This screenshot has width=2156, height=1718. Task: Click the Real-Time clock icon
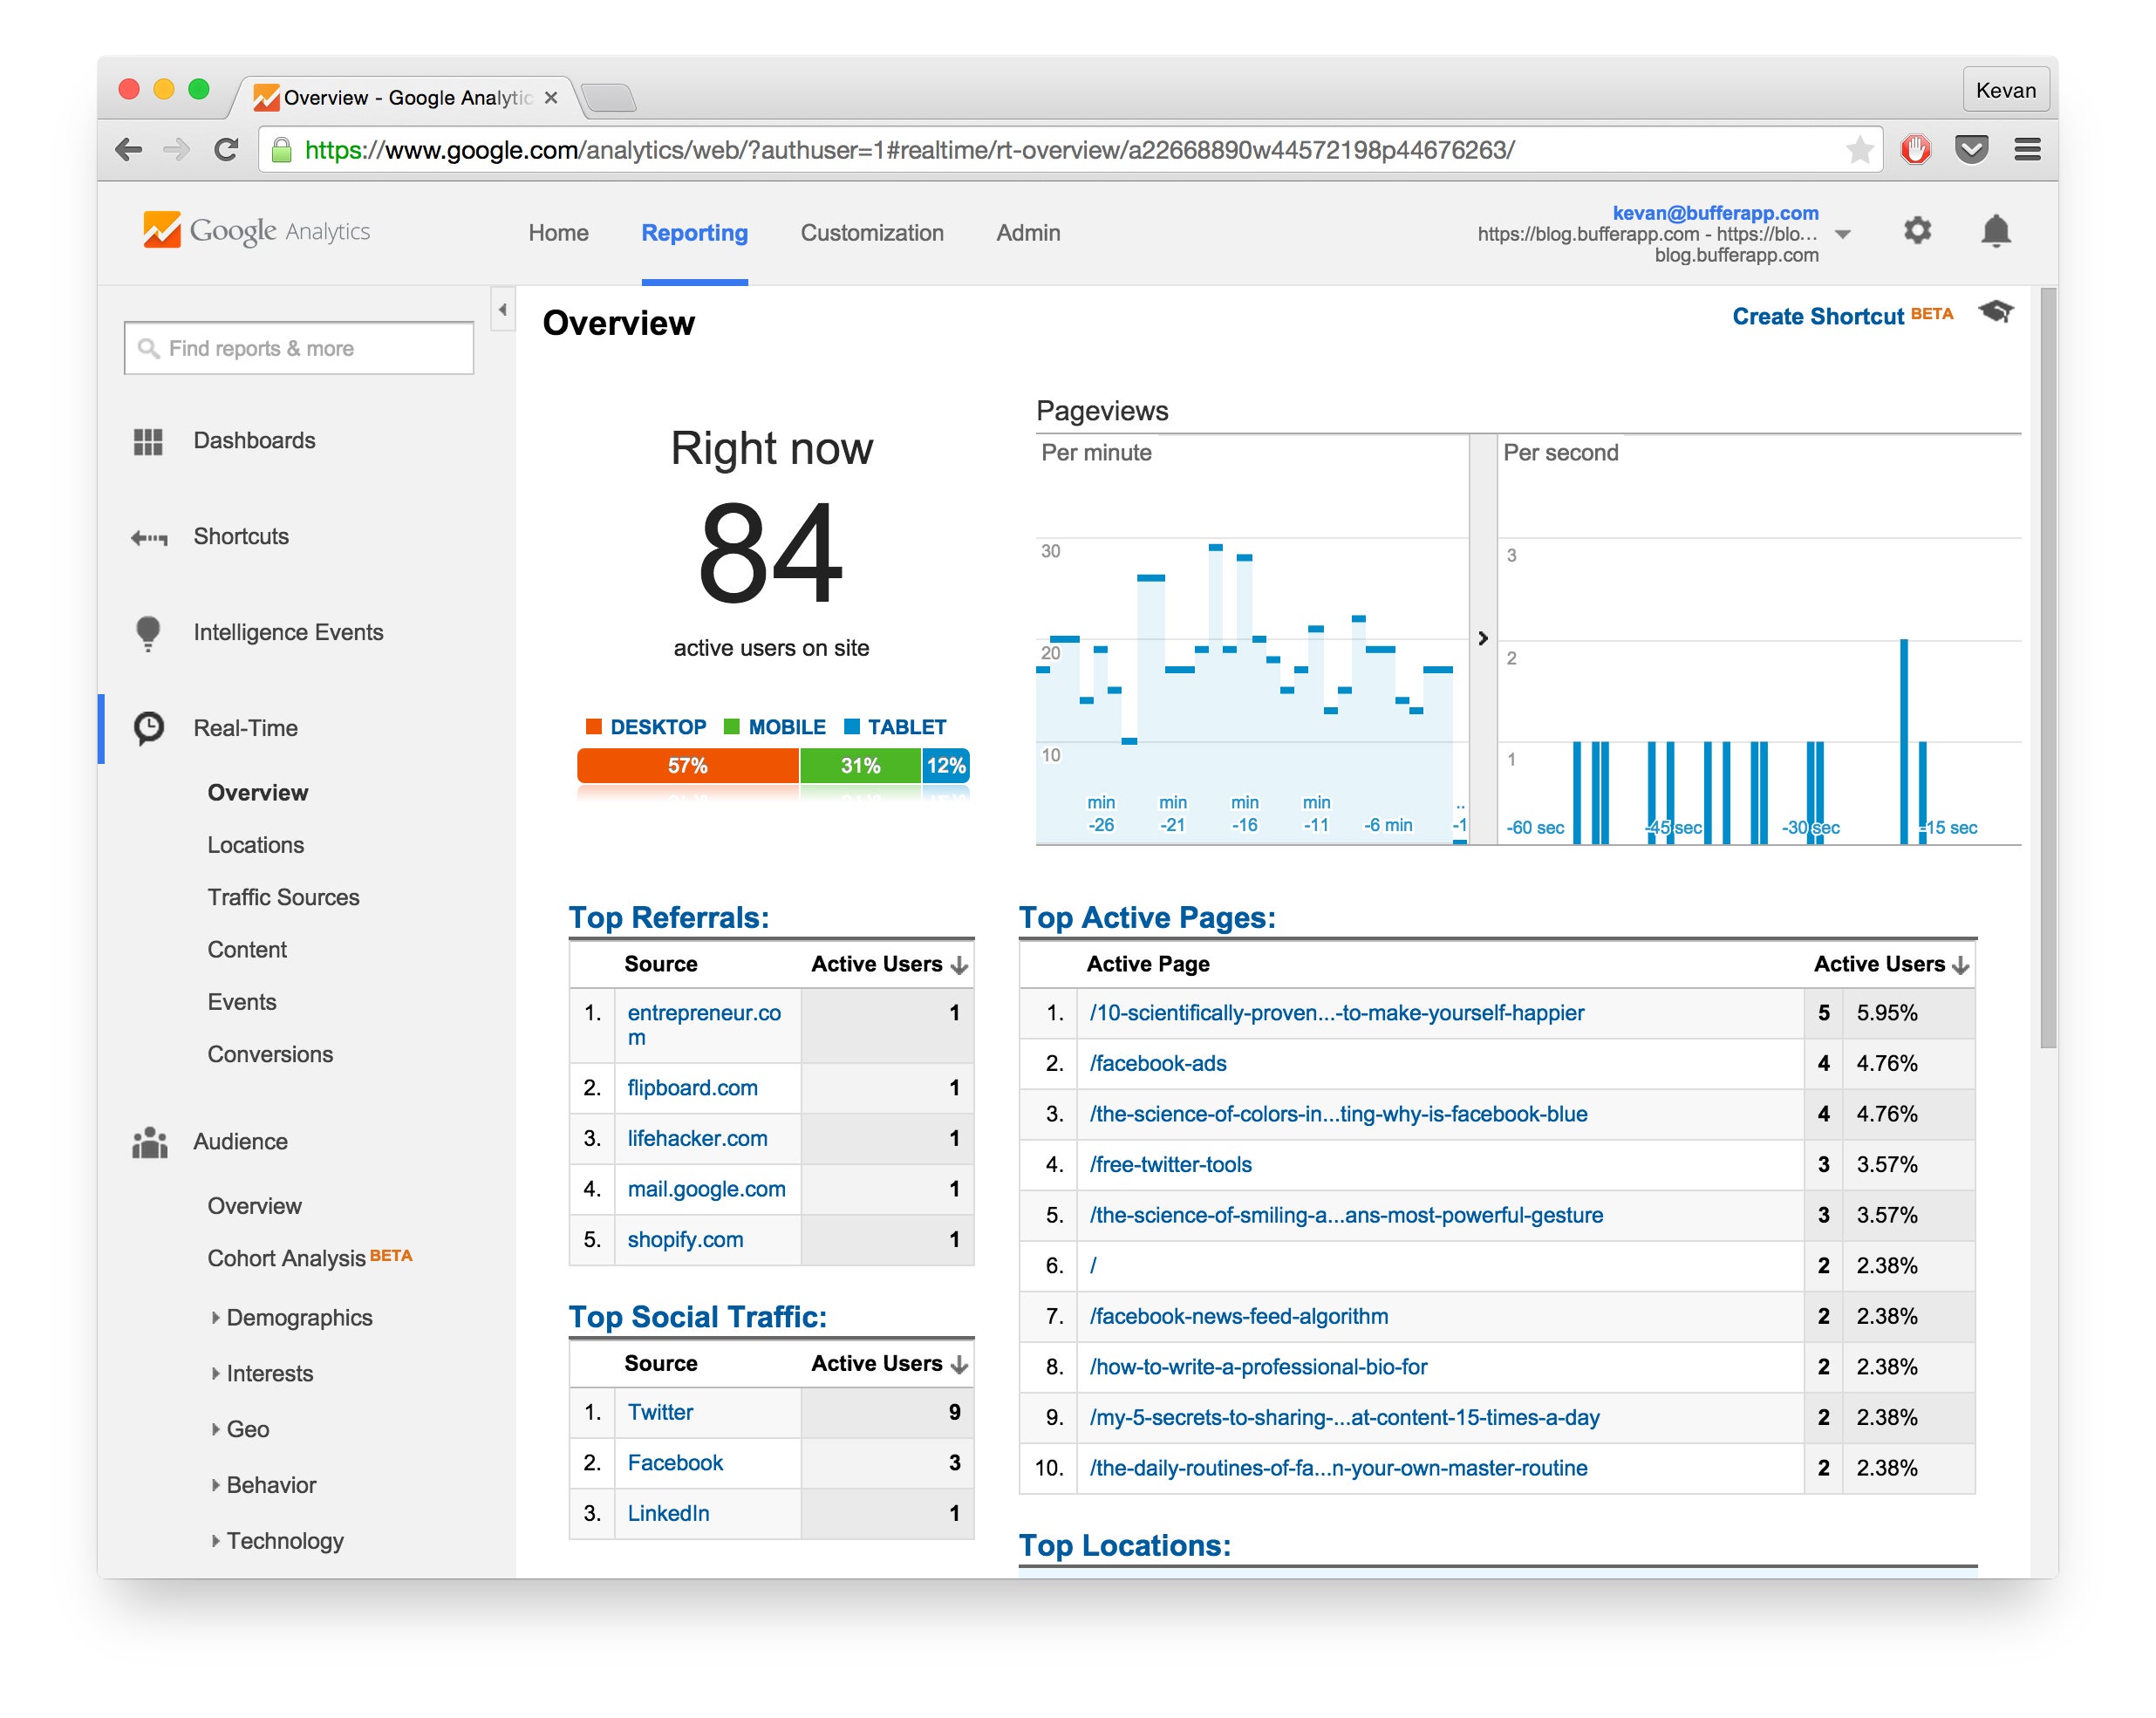[149, 728]
